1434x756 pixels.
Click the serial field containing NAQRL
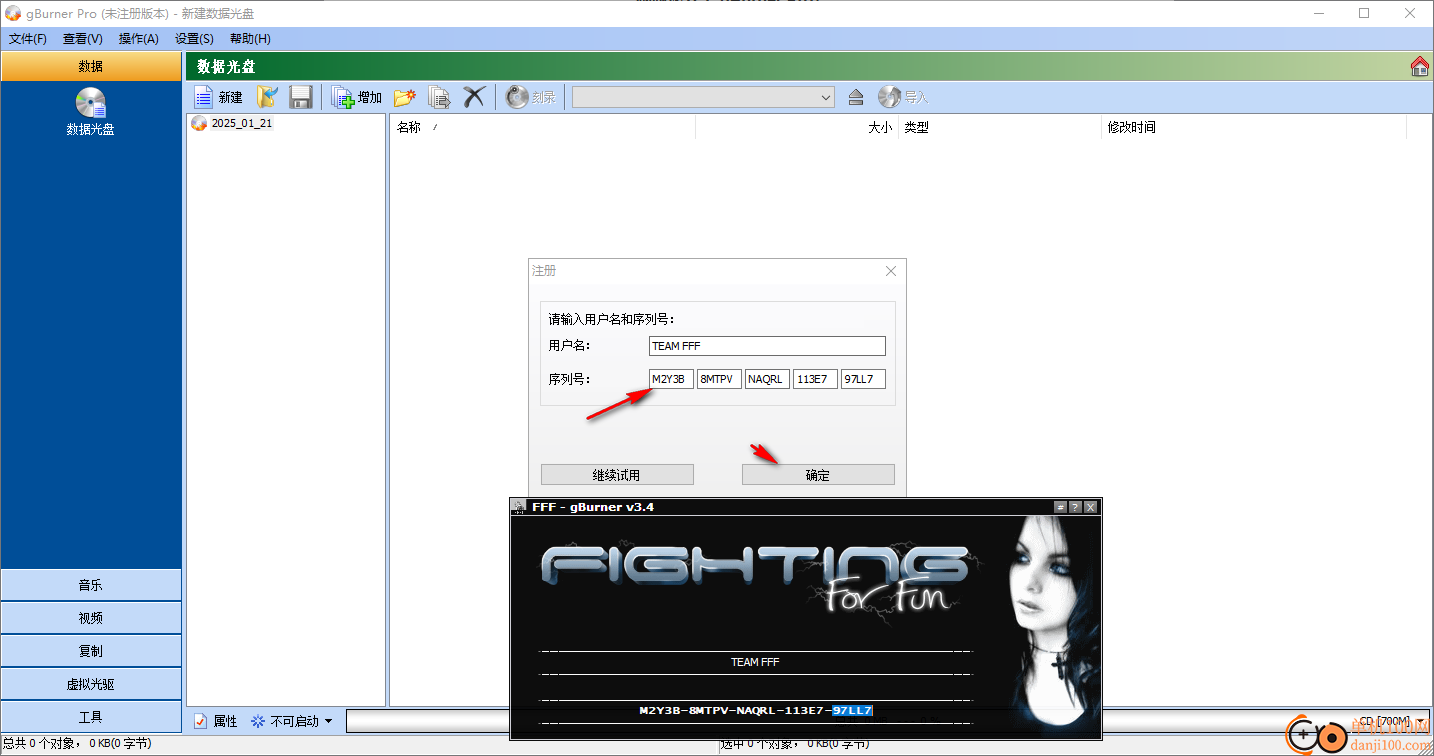[x=767, y=379]
